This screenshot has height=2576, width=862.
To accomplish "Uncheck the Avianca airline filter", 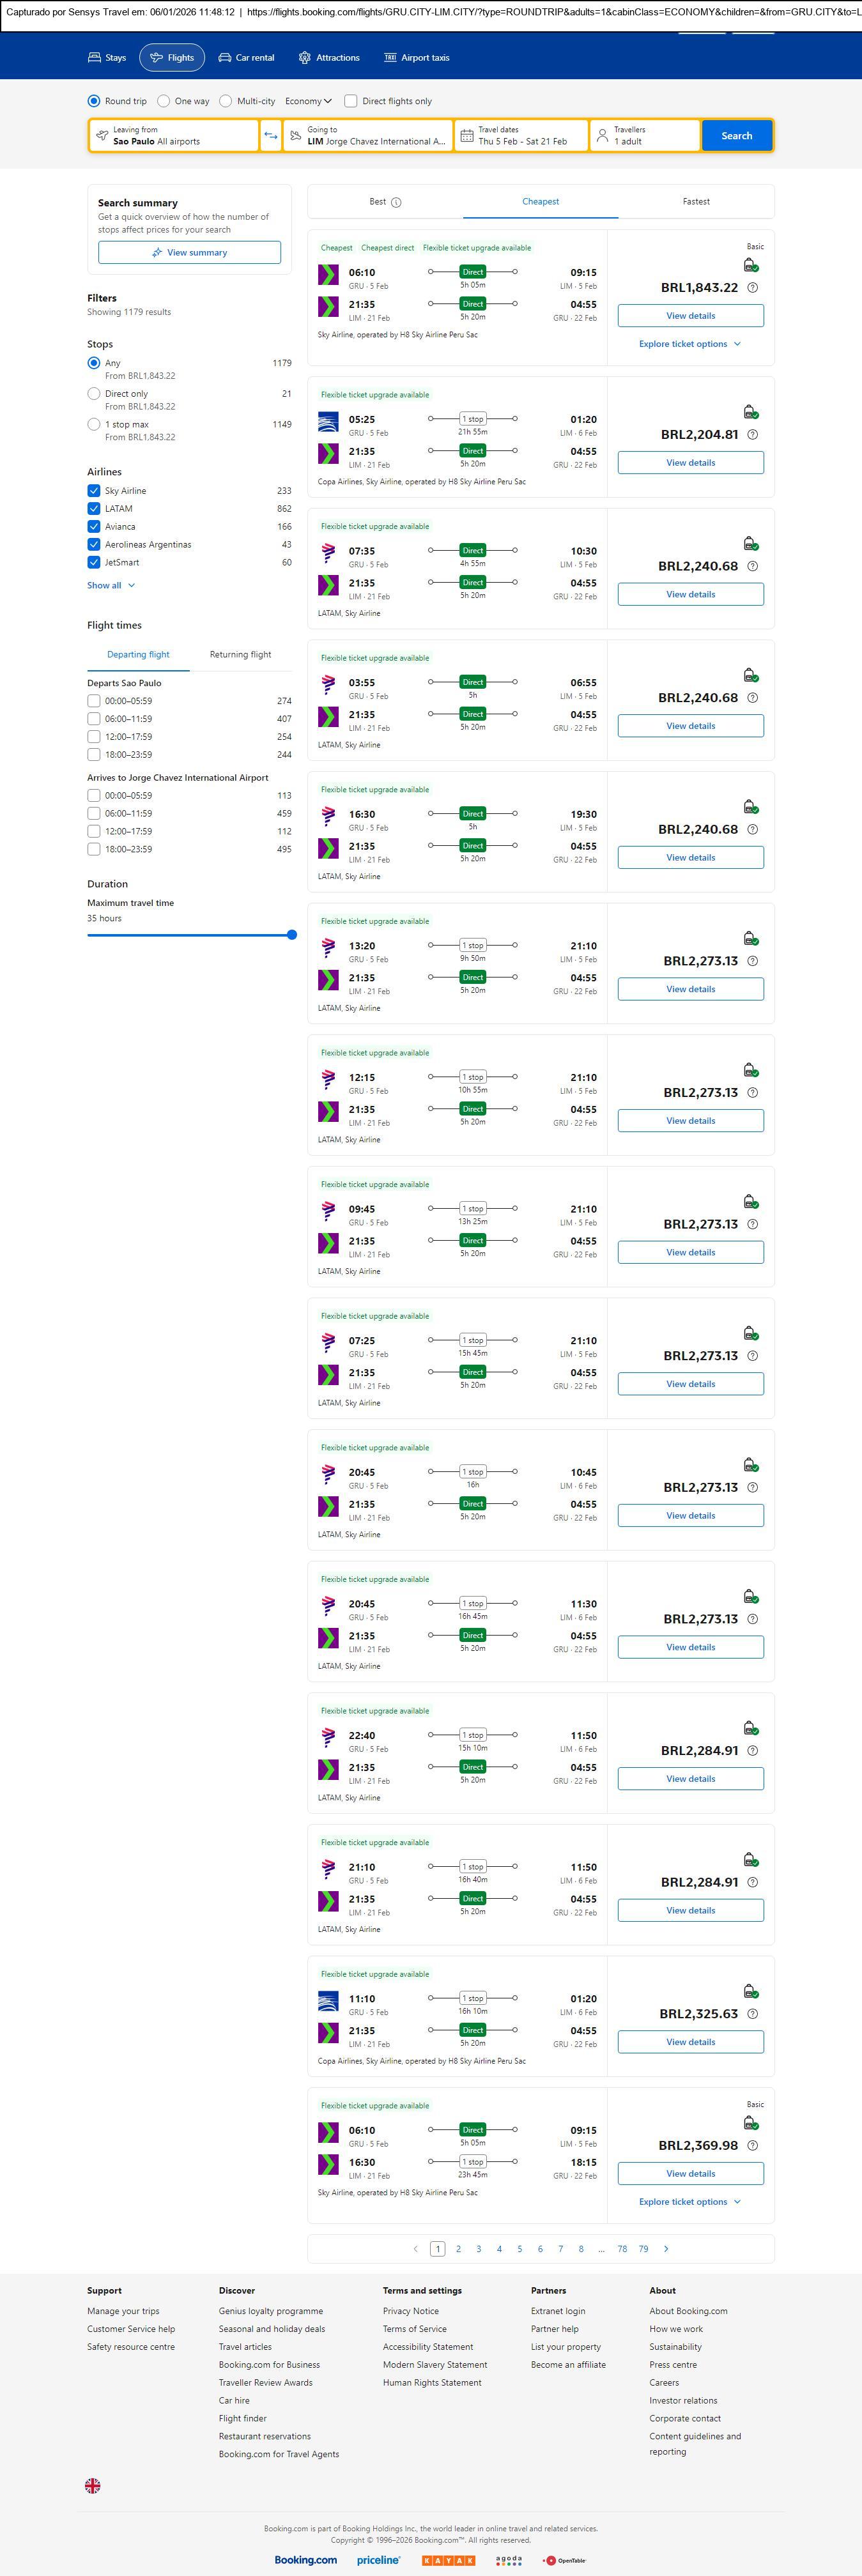I will pos(94,527).
